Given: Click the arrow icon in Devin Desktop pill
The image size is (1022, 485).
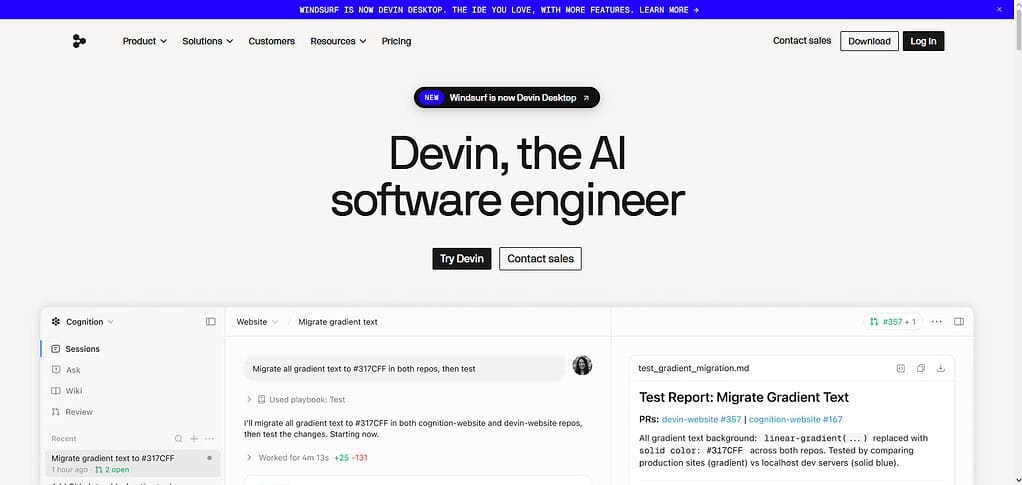Looking at the screenshot, I should point(585,98).
